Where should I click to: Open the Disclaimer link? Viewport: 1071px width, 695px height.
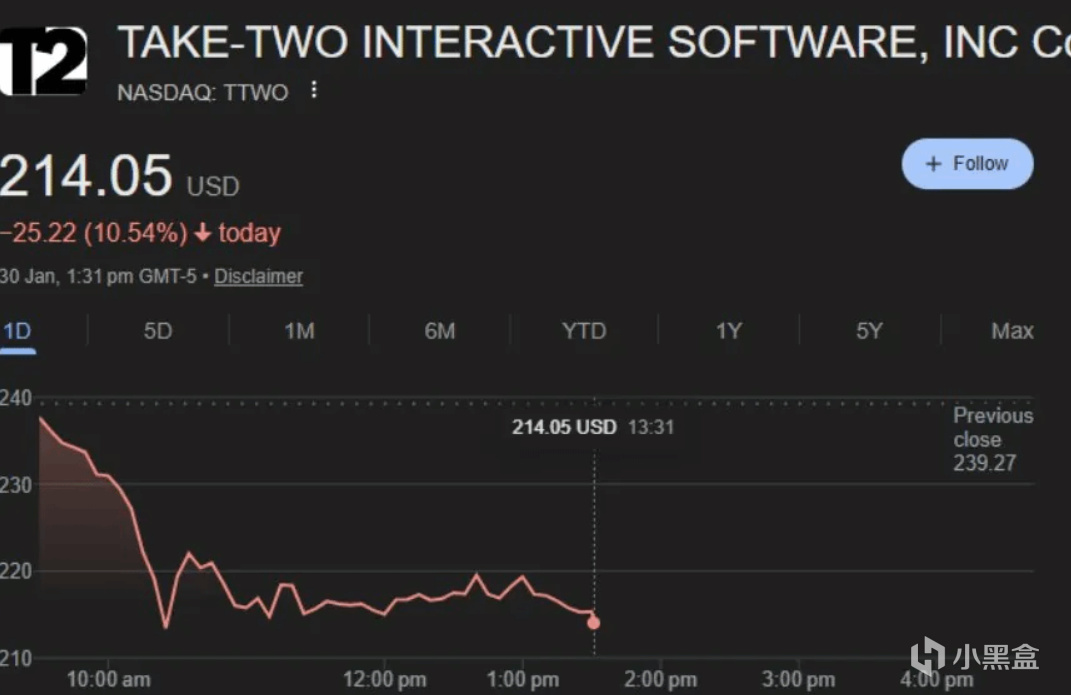[x=258, y=276]
